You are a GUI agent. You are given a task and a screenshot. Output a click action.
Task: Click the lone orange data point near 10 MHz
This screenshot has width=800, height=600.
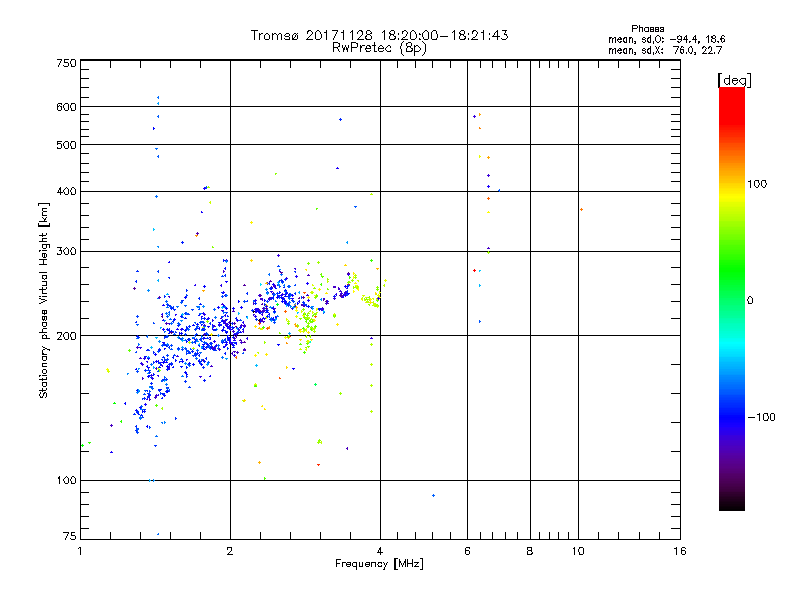[581, 210]
